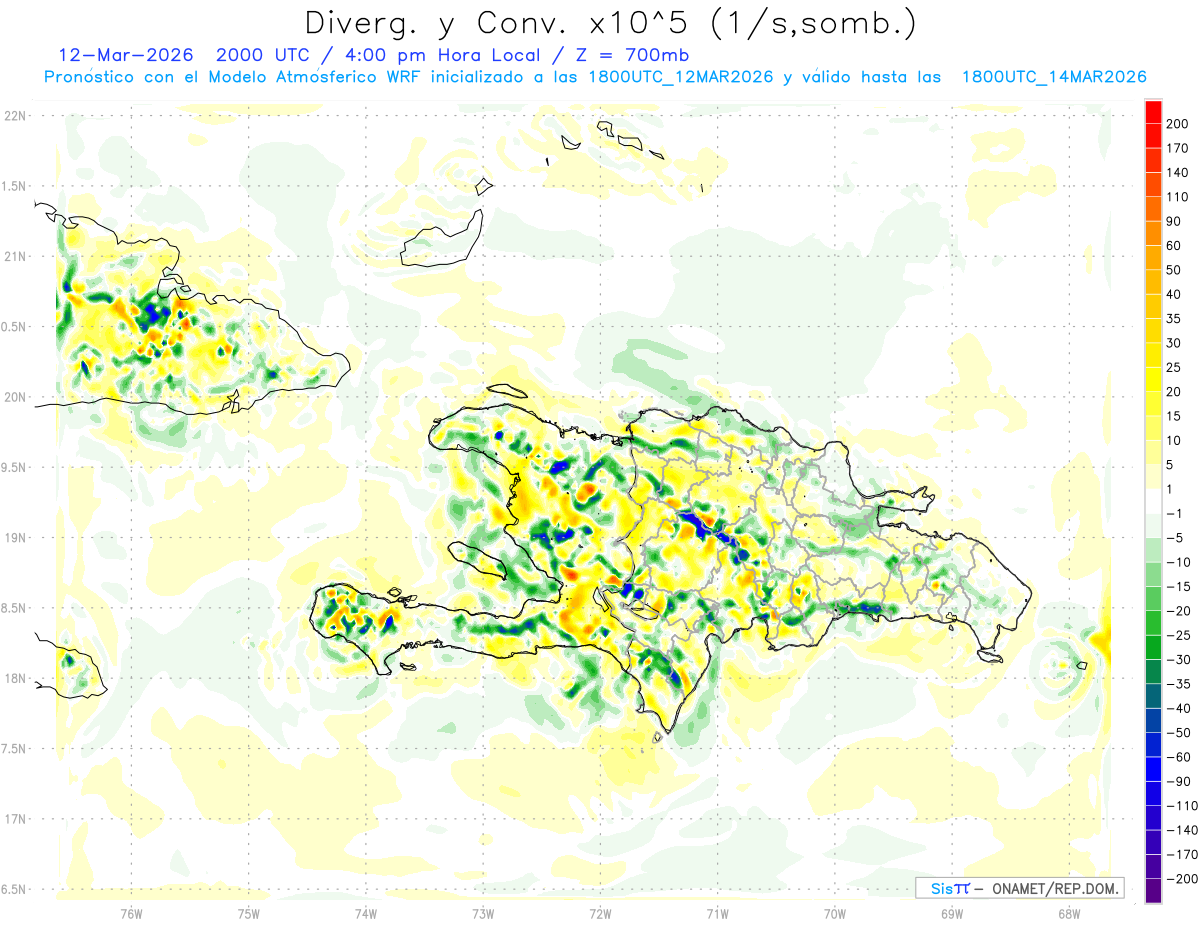Viewport: 1200px width, 927px height.
Task: Click the longitude label '71W'
Action: (717, 913)
